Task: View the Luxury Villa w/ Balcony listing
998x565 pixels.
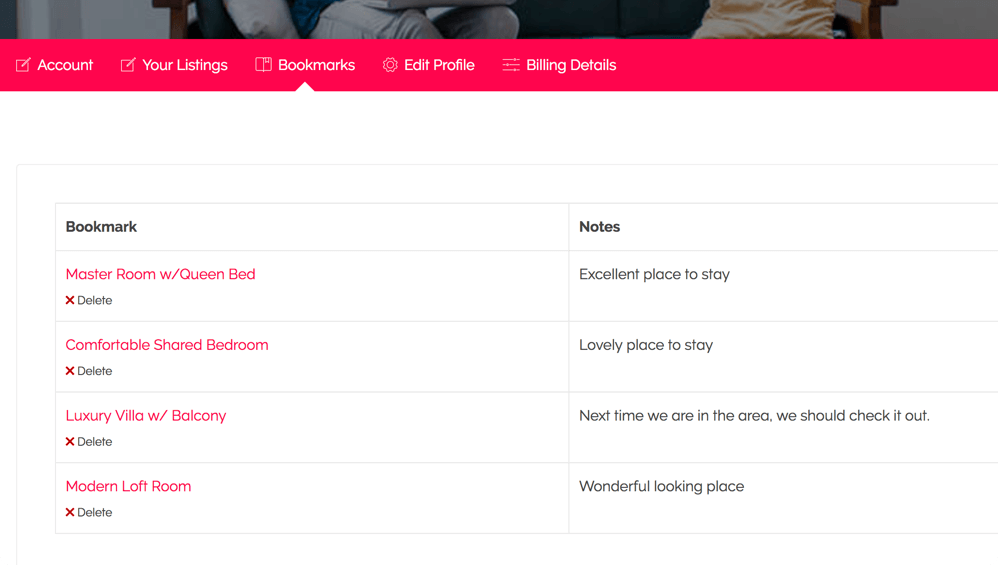Action: (146, 415)
